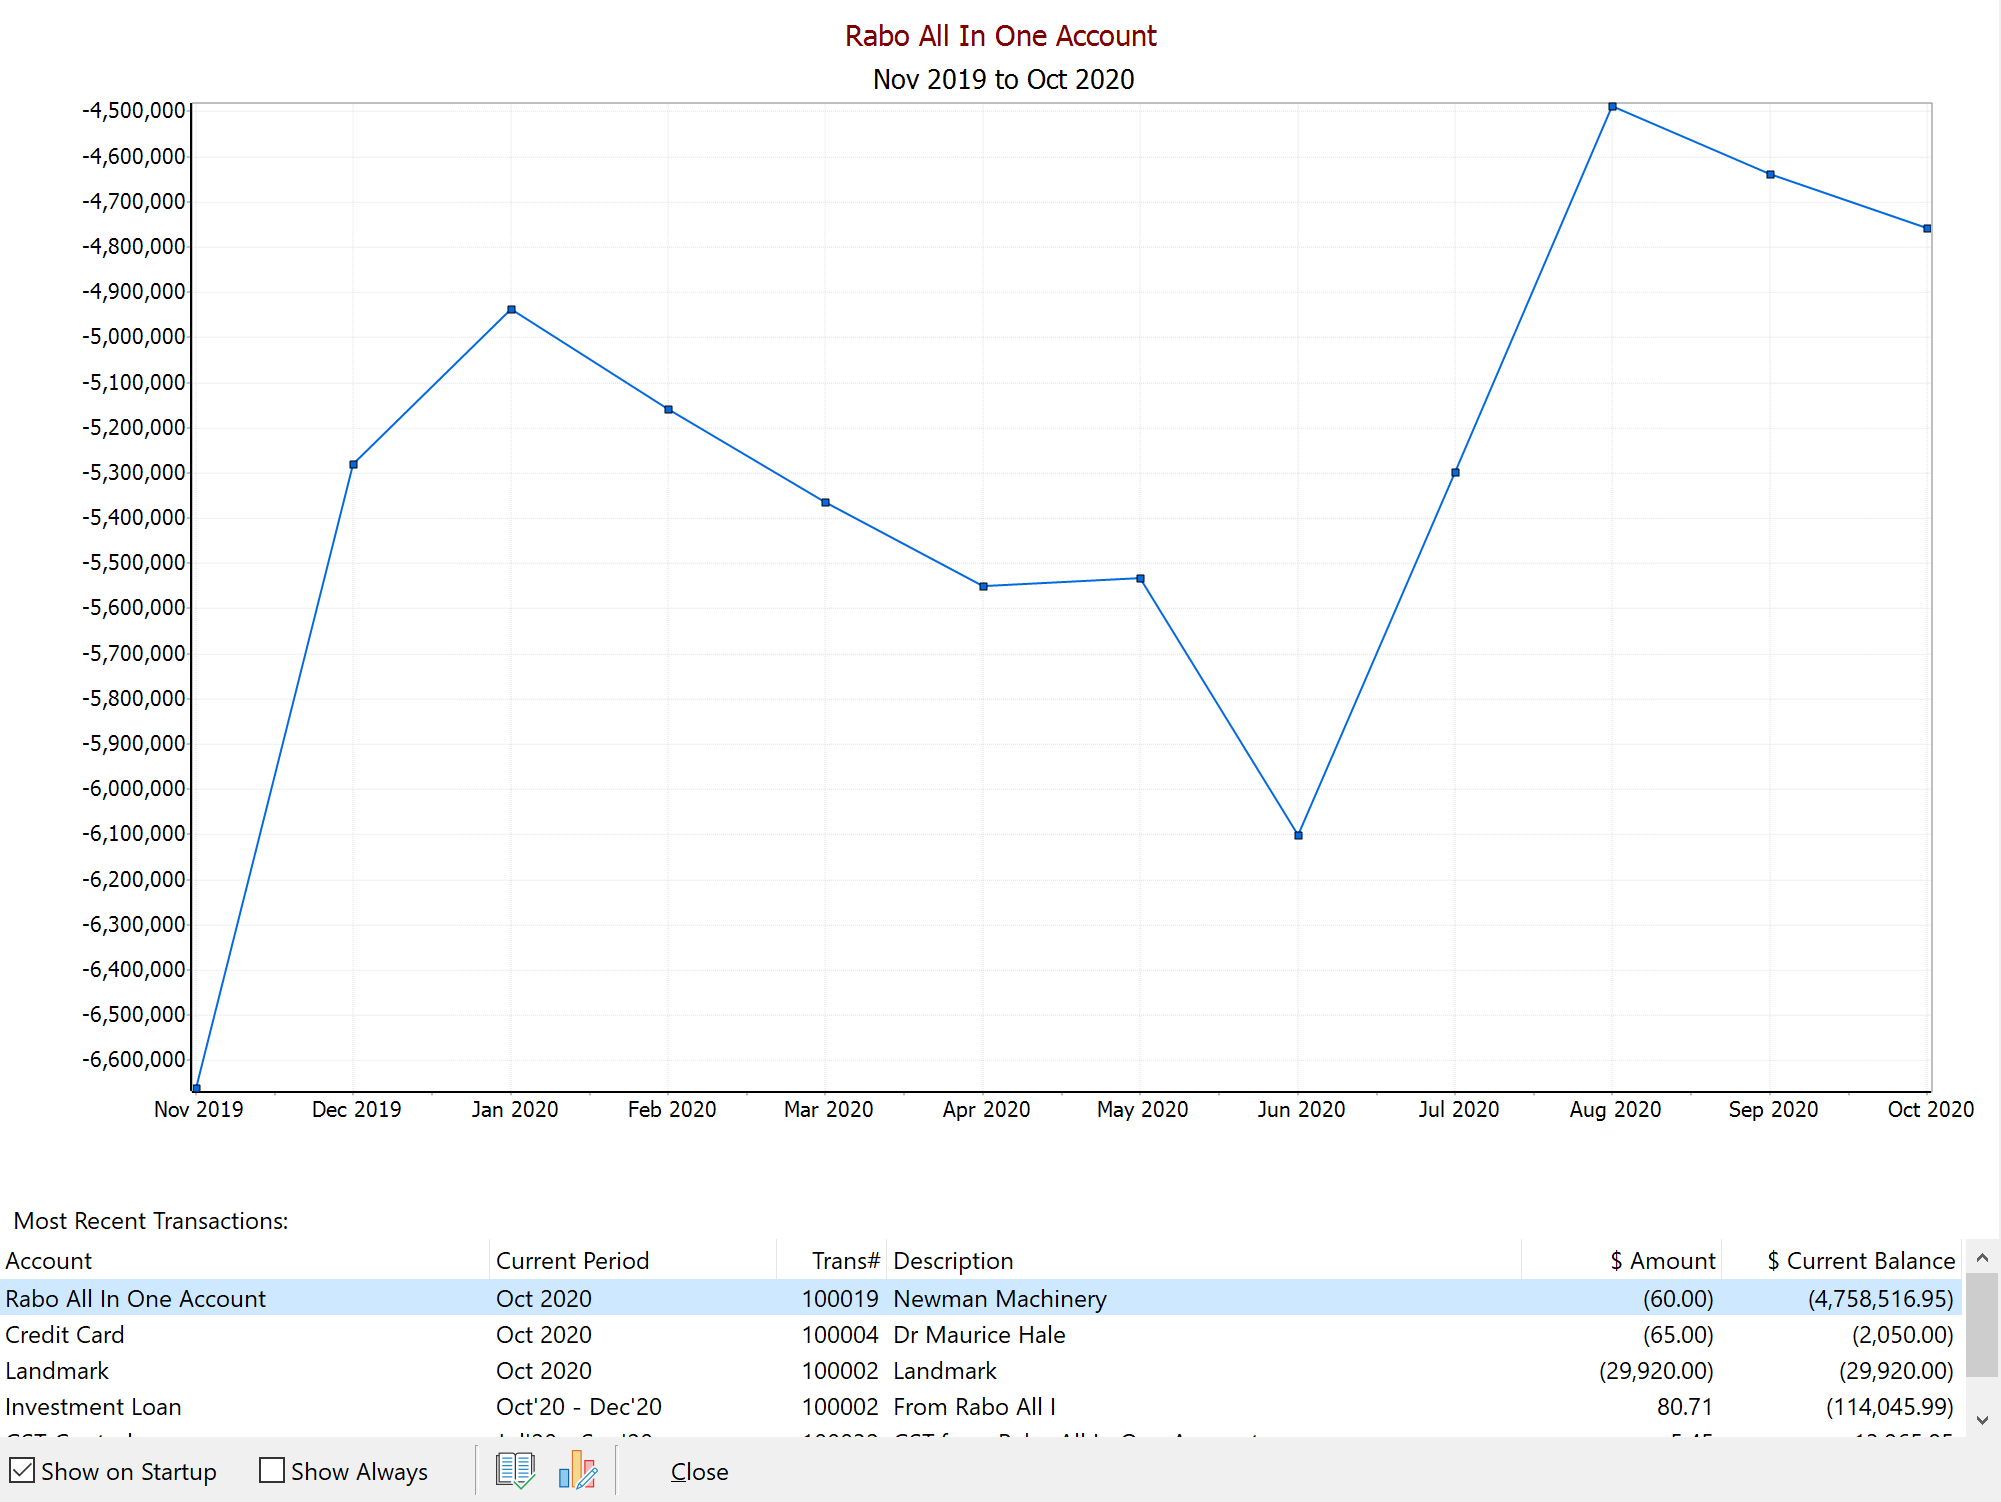Click the Apr 2020 data point on chart
The image size is (2001, 1502).
pos(983,586)
